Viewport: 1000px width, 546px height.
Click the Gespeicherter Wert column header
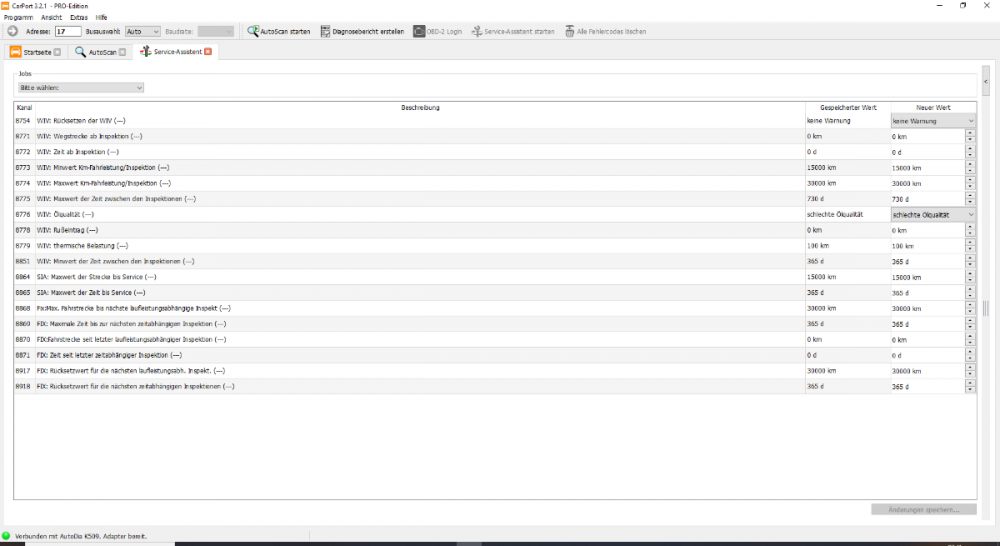[x=848, y=107]
